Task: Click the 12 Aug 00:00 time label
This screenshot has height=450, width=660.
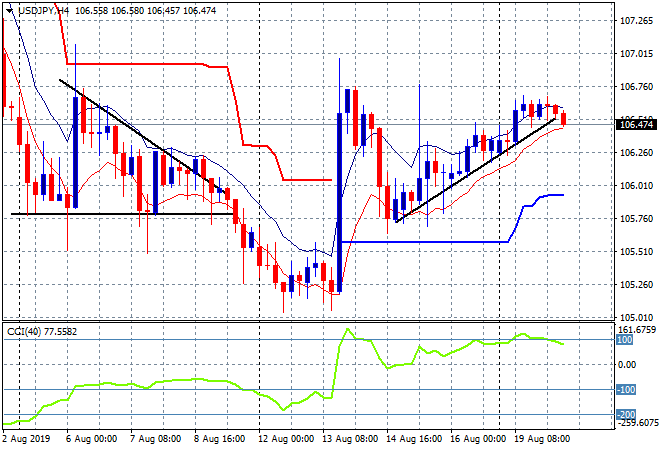Action: click(285, 439)
